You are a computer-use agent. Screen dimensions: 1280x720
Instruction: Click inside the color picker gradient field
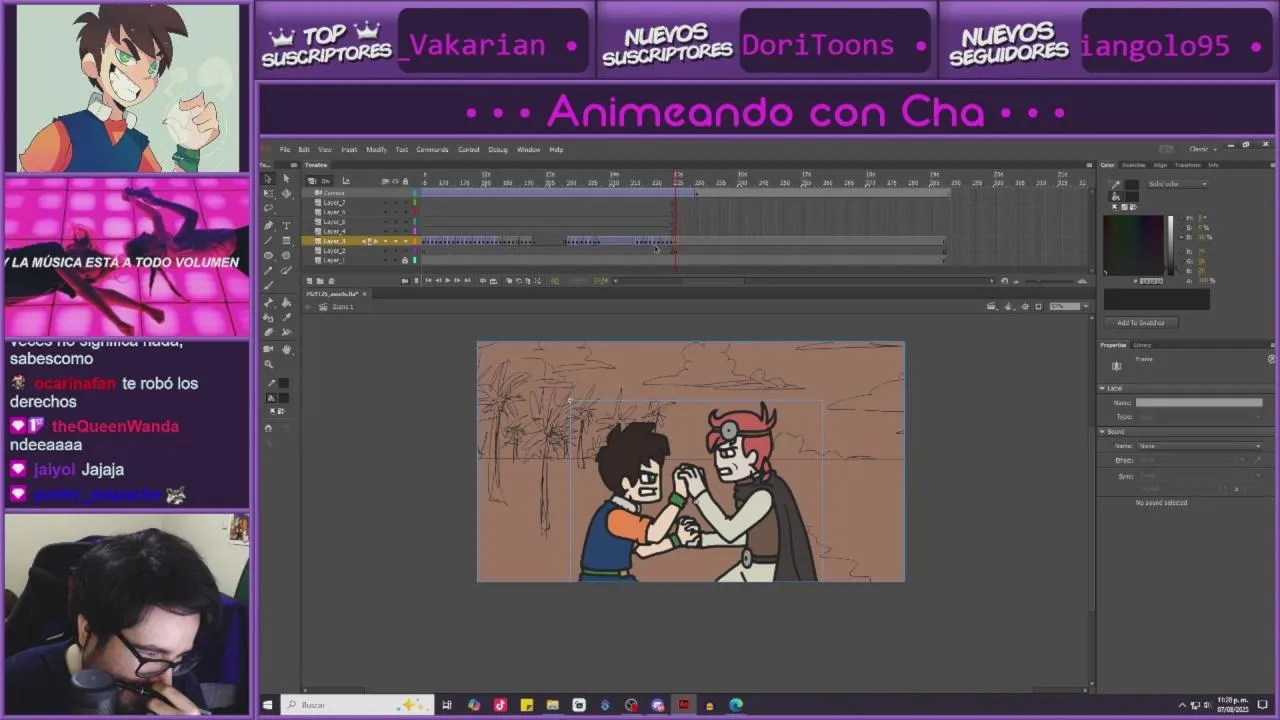pyautogui.click(x=1134, y=245)
